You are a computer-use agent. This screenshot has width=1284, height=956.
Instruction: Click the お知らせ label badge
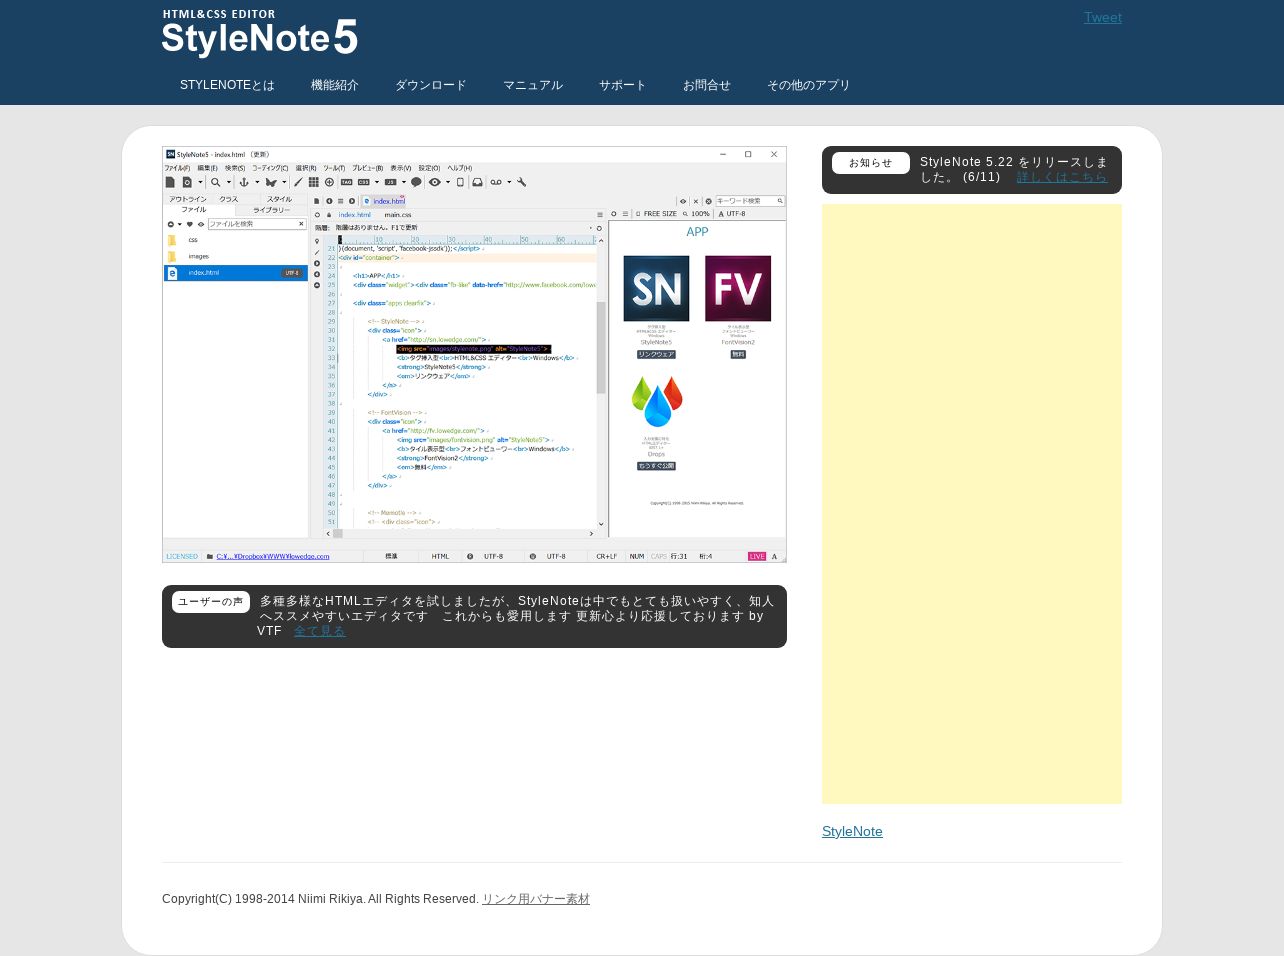tap(871, 163)
